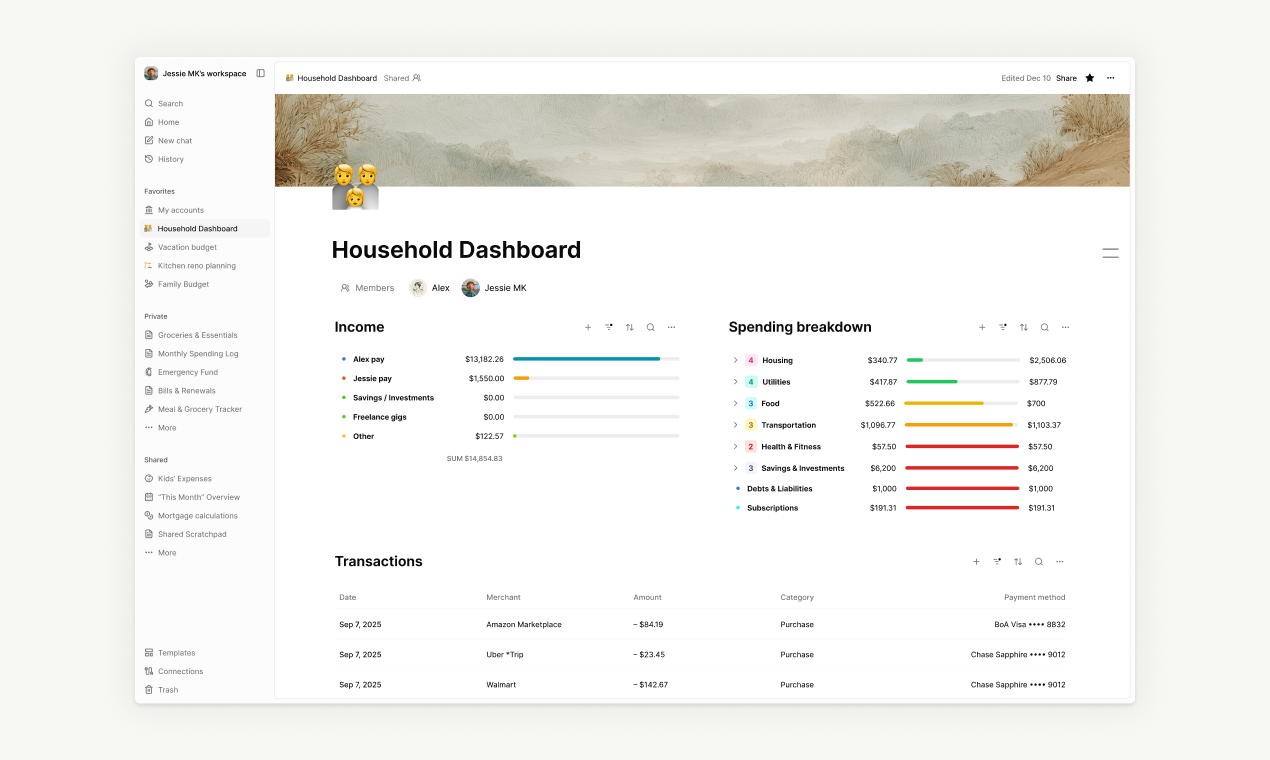Click the Alex pay progress bar

point(596,359)
